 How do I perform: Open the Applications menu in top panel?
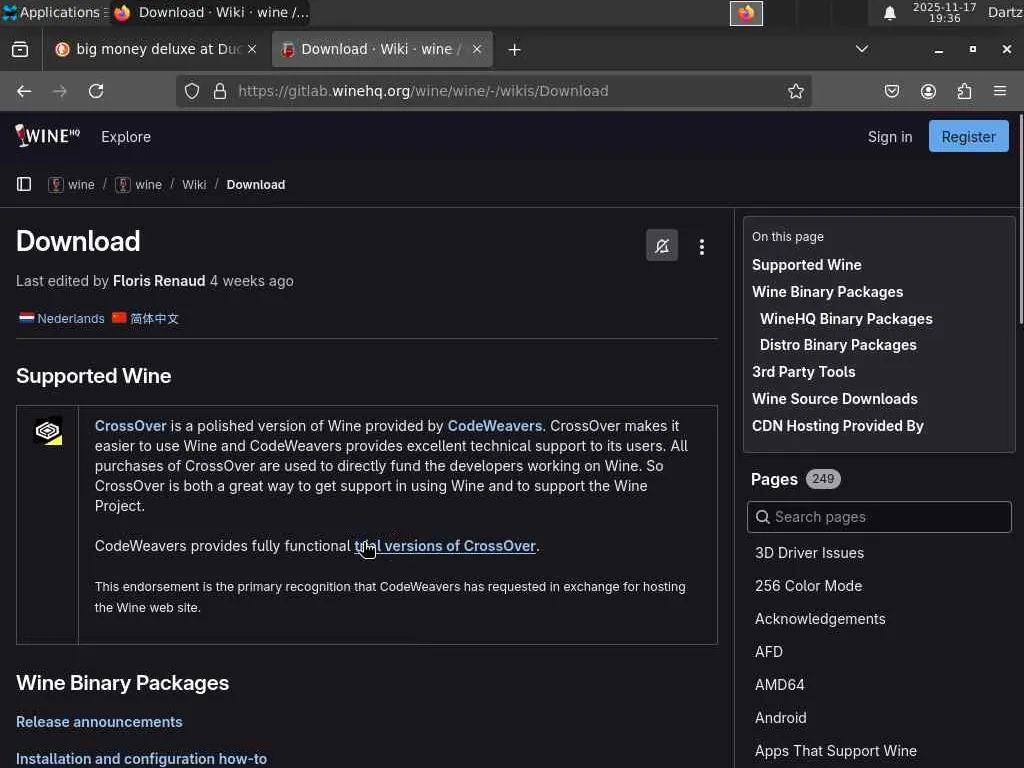coord(54,12)
